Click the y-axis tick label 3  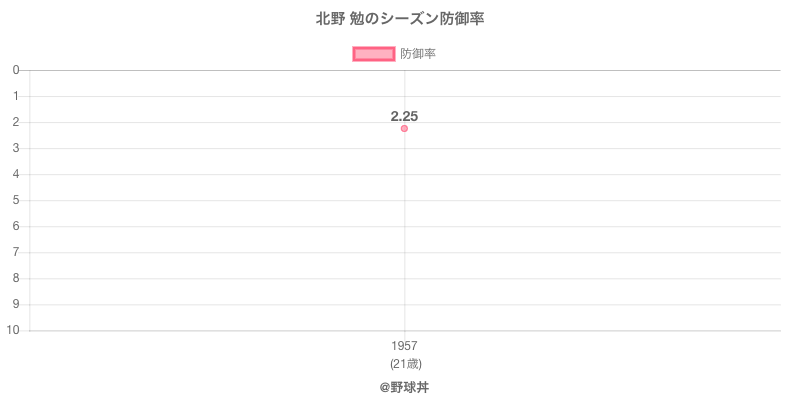pyautogui.click(x=16, y=148)
